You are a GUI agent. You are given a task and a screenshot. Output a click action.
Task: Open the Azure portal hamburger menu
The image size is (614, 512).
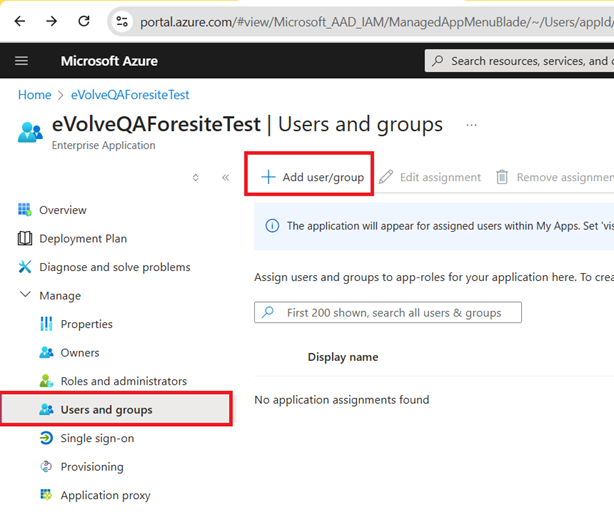click(22, 61)
